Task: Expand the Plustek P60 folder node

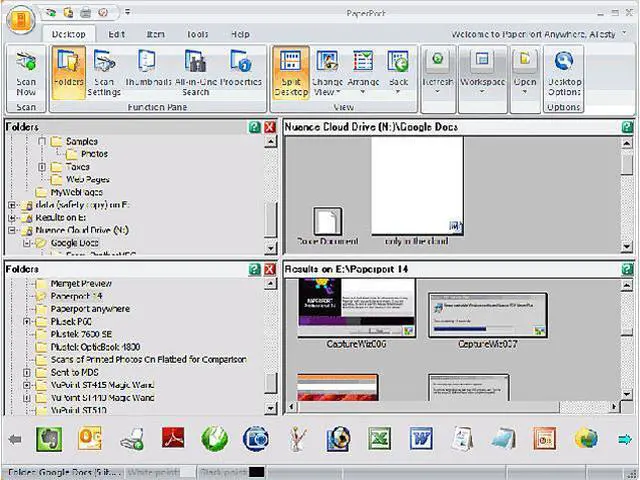Action: 28,323
